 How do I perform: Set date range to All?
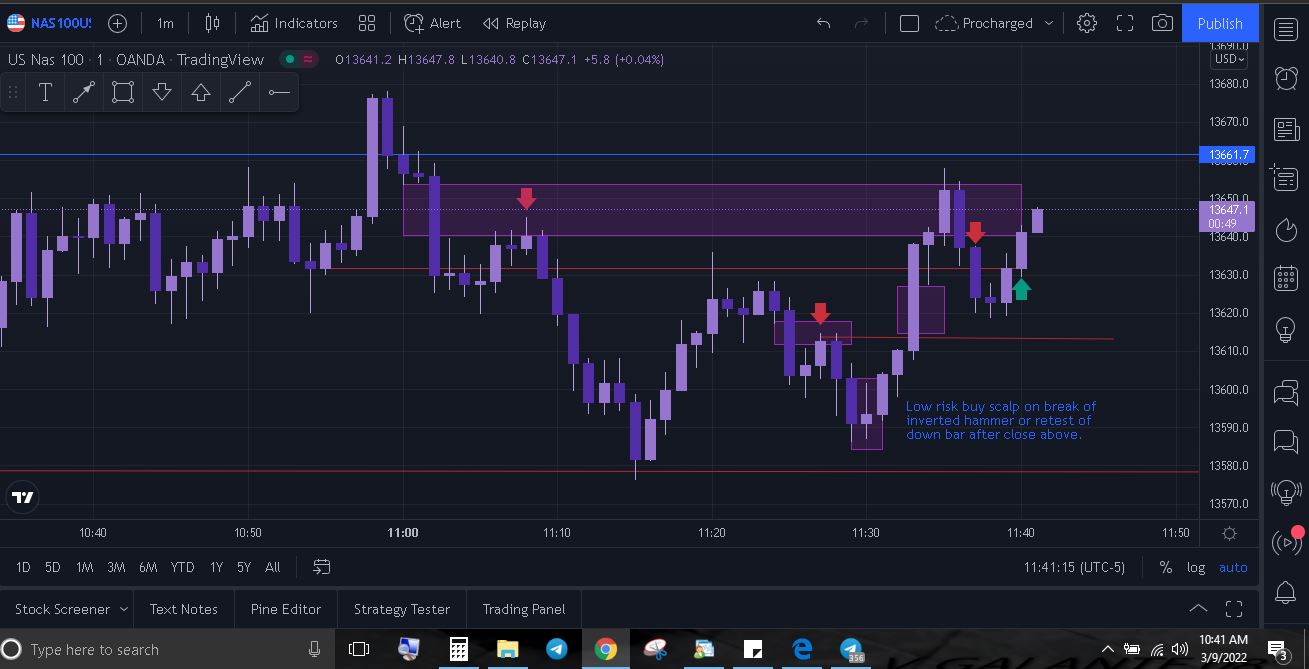[272, 567]
